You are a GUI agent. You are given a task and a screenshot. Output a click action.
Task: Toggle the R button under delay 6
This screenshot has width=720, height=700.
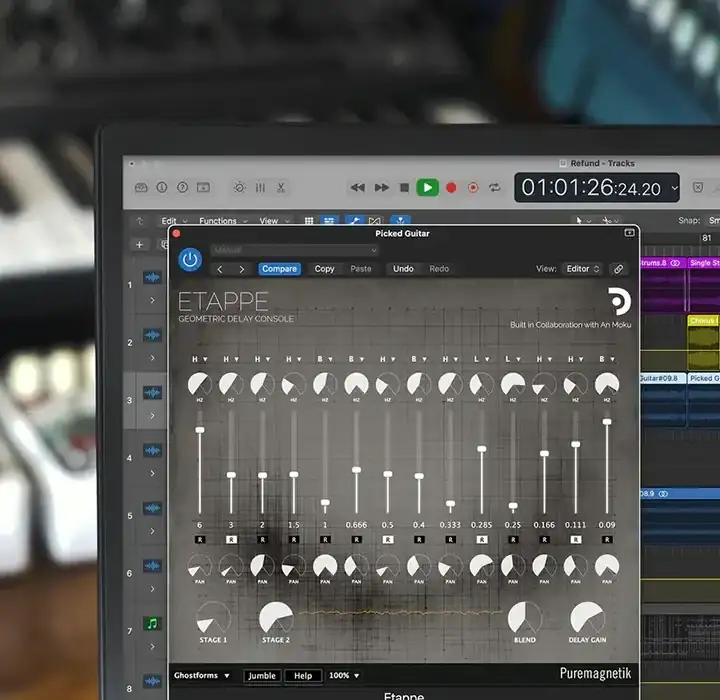(x=200, y=540)
